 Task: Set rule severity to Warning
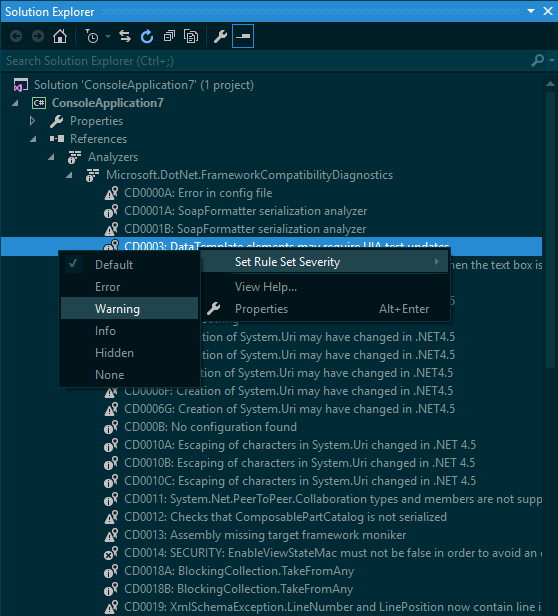coord(129,309)
